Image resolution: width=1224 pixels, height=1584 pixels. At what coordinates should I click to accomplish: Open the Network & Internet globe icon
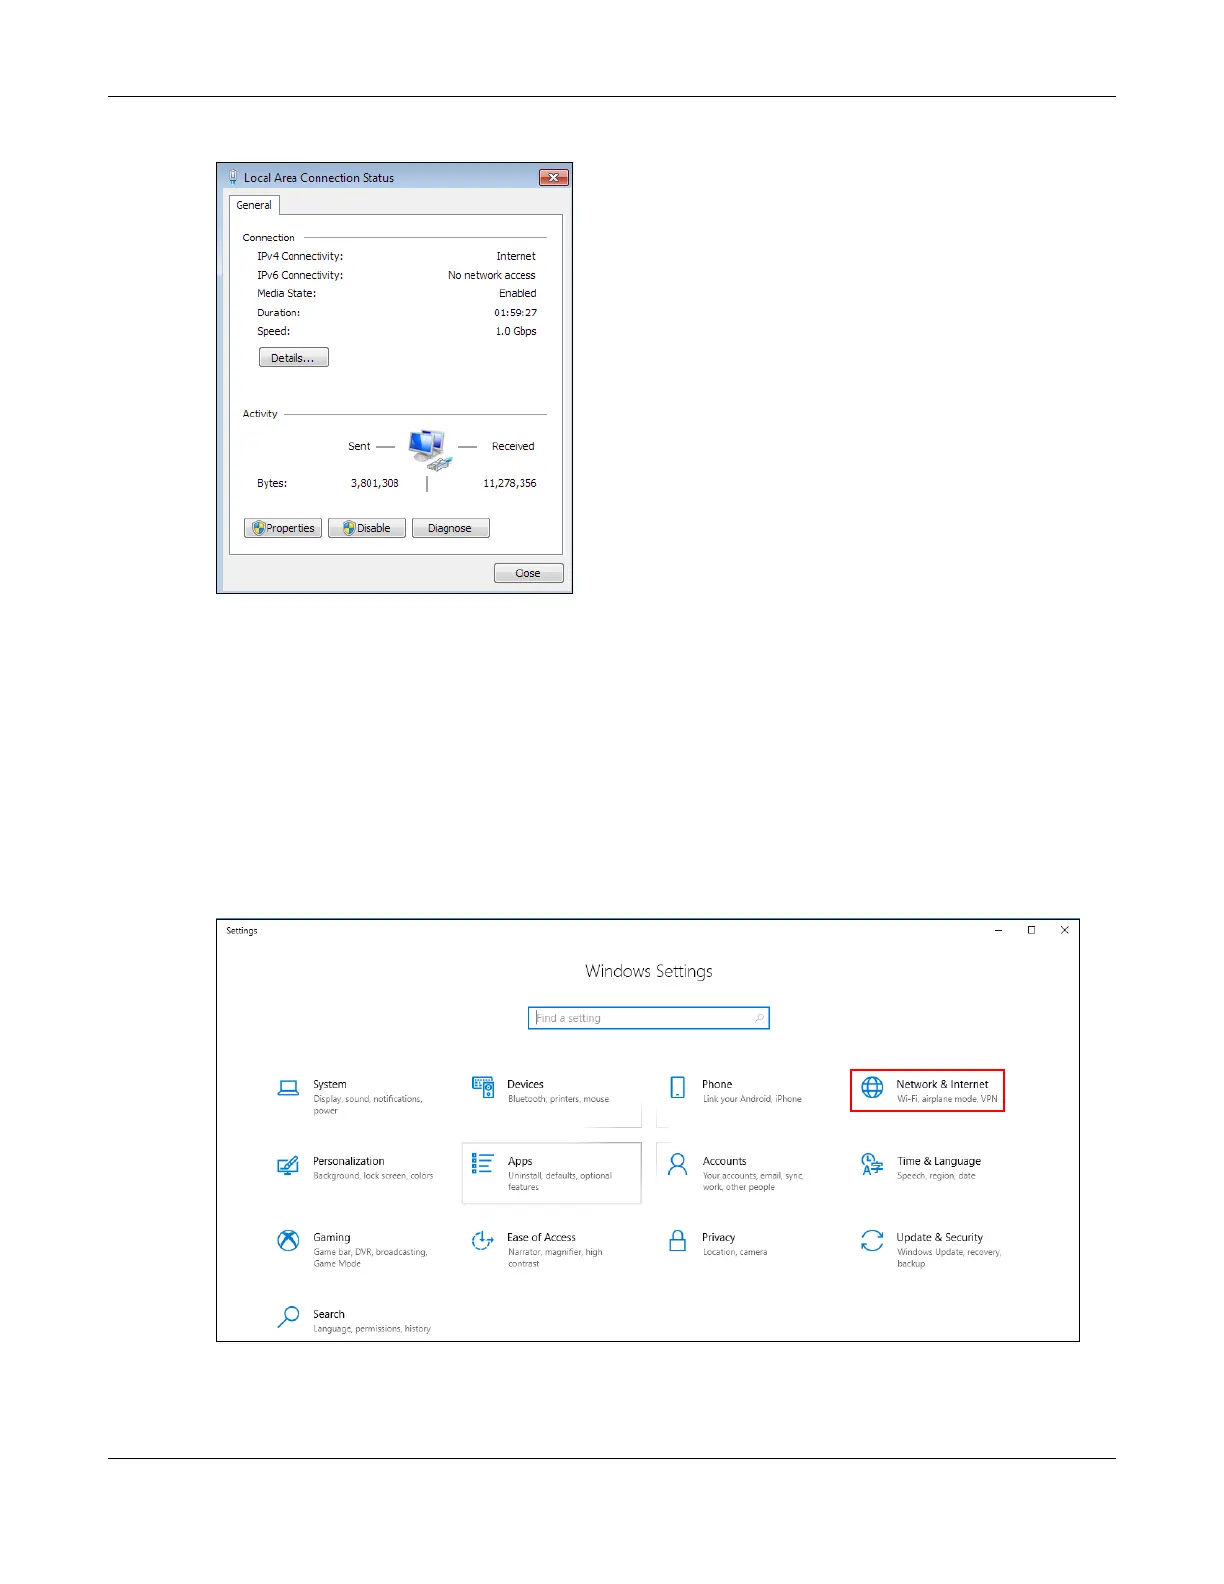tap(873, 1088)
